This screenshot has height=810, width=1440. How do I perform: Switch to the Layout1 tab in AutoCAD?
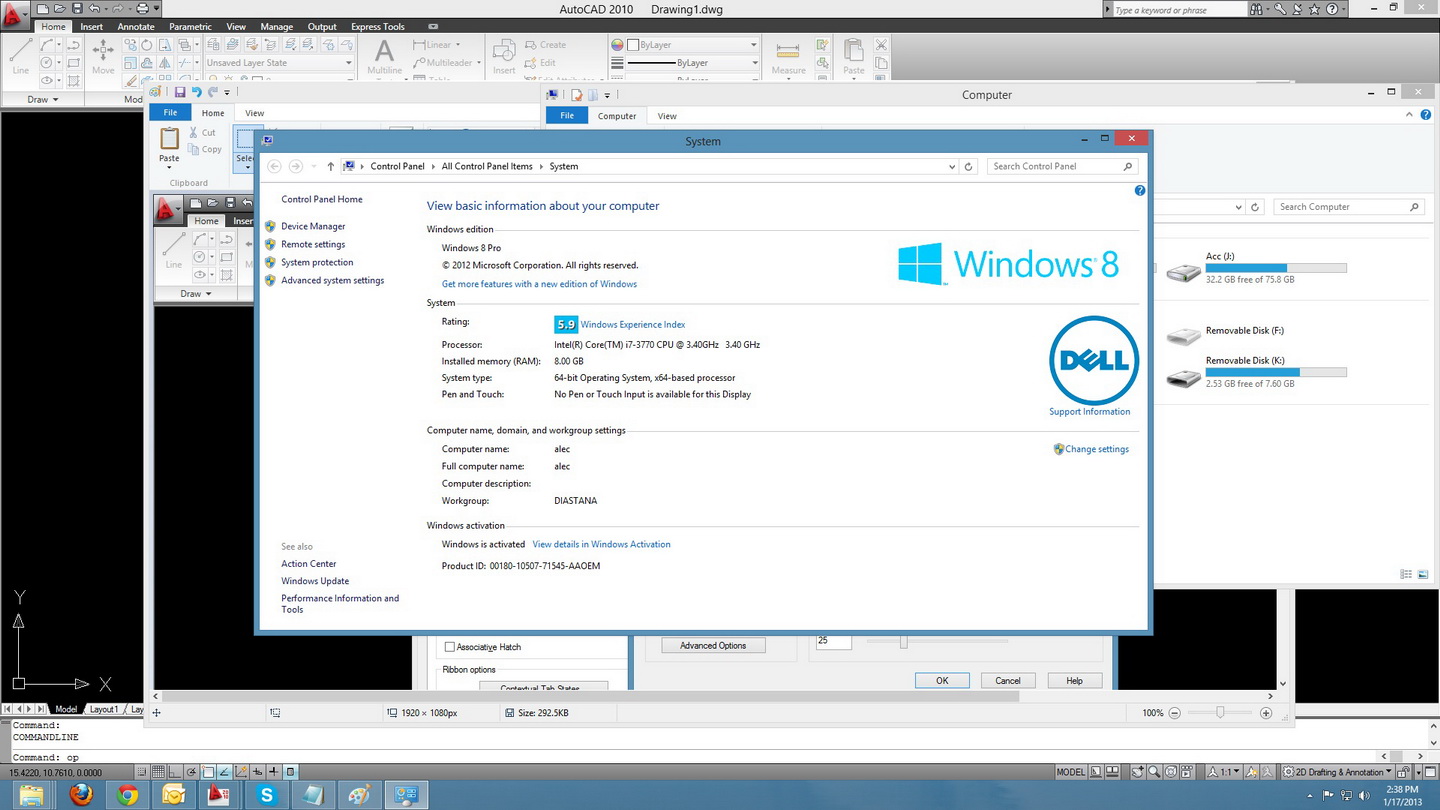click(x=104, y=709)
